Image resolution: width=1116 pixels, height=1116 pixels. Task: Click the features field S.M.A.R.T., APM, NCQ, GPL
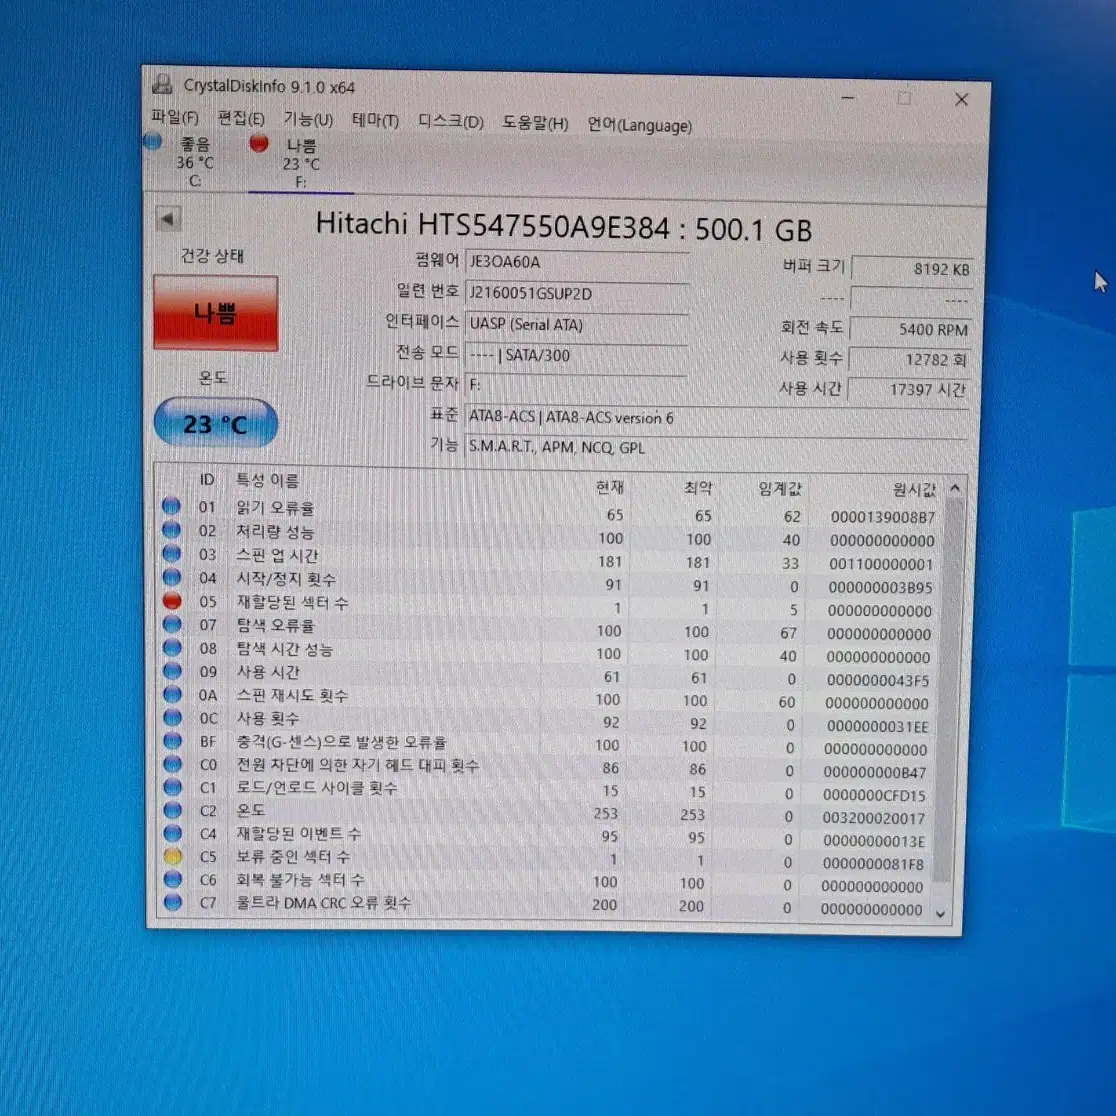tap(716, 448)
